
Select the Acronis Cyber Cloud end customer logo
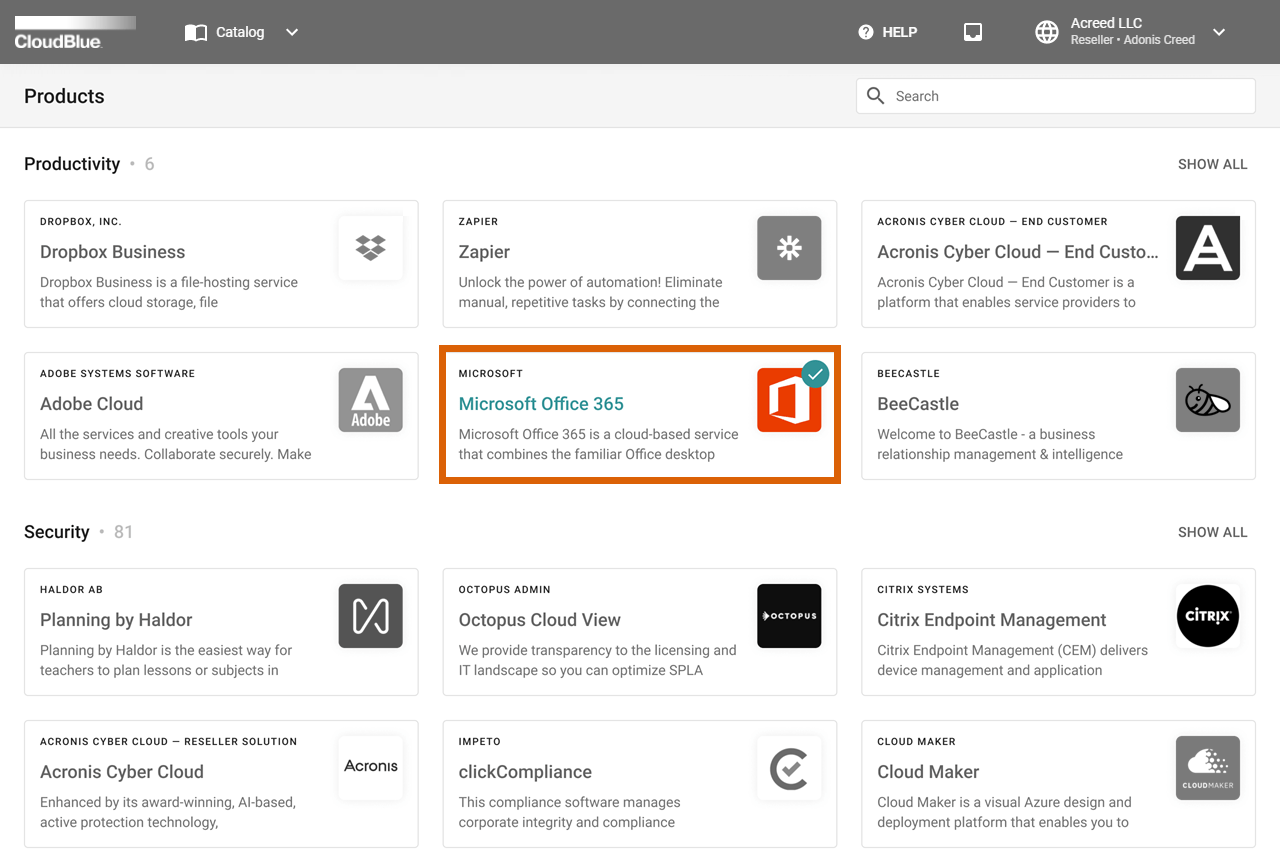[1207, 248]
